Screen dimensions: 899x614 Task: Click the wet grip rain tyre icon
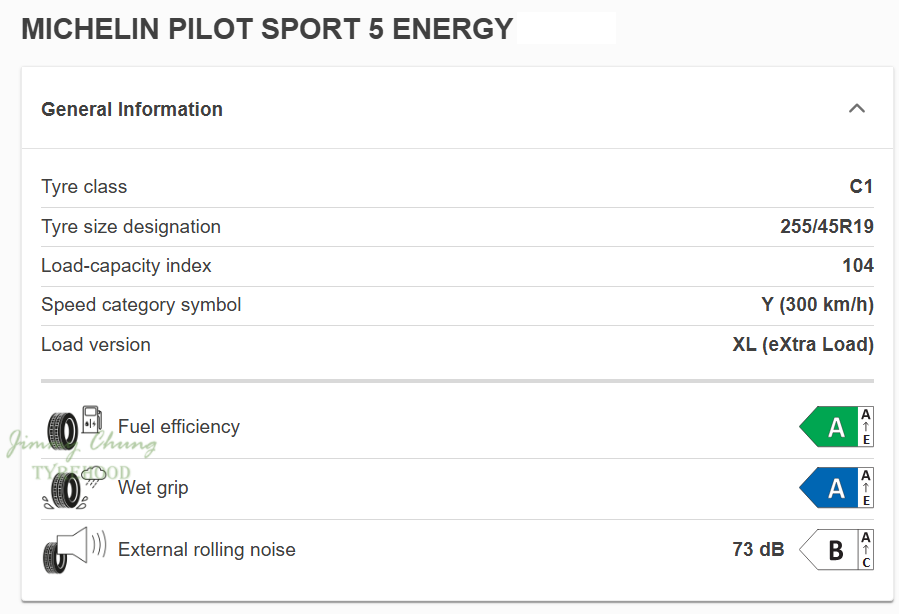tap(74, 488)
